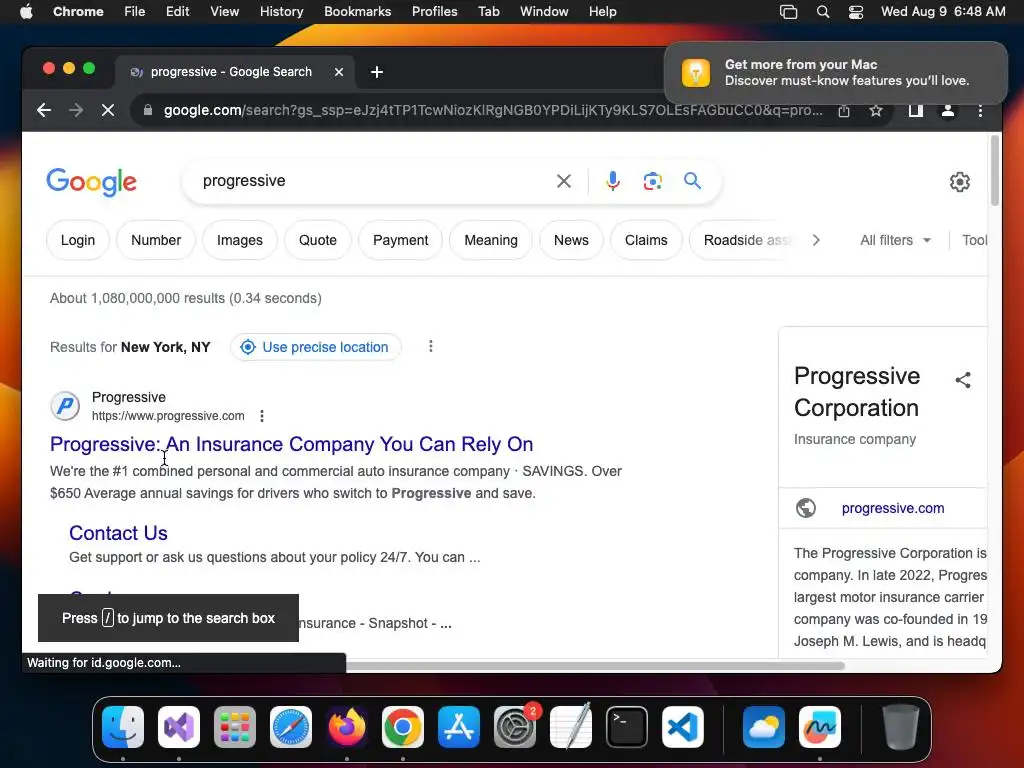Viewport: 1024px width, 768px height.
Task: Select the Images filter chip
Action: [x=240, y=240]
